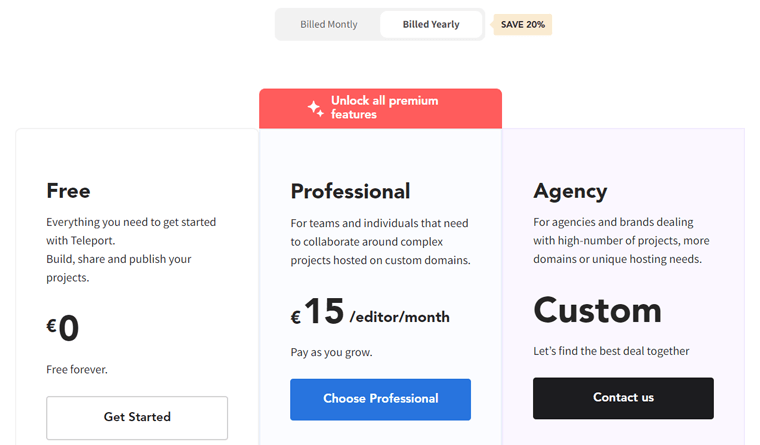Click the sparkle icon in red banner
Screen dimensions: 760x445
click(x=316, y=108)
